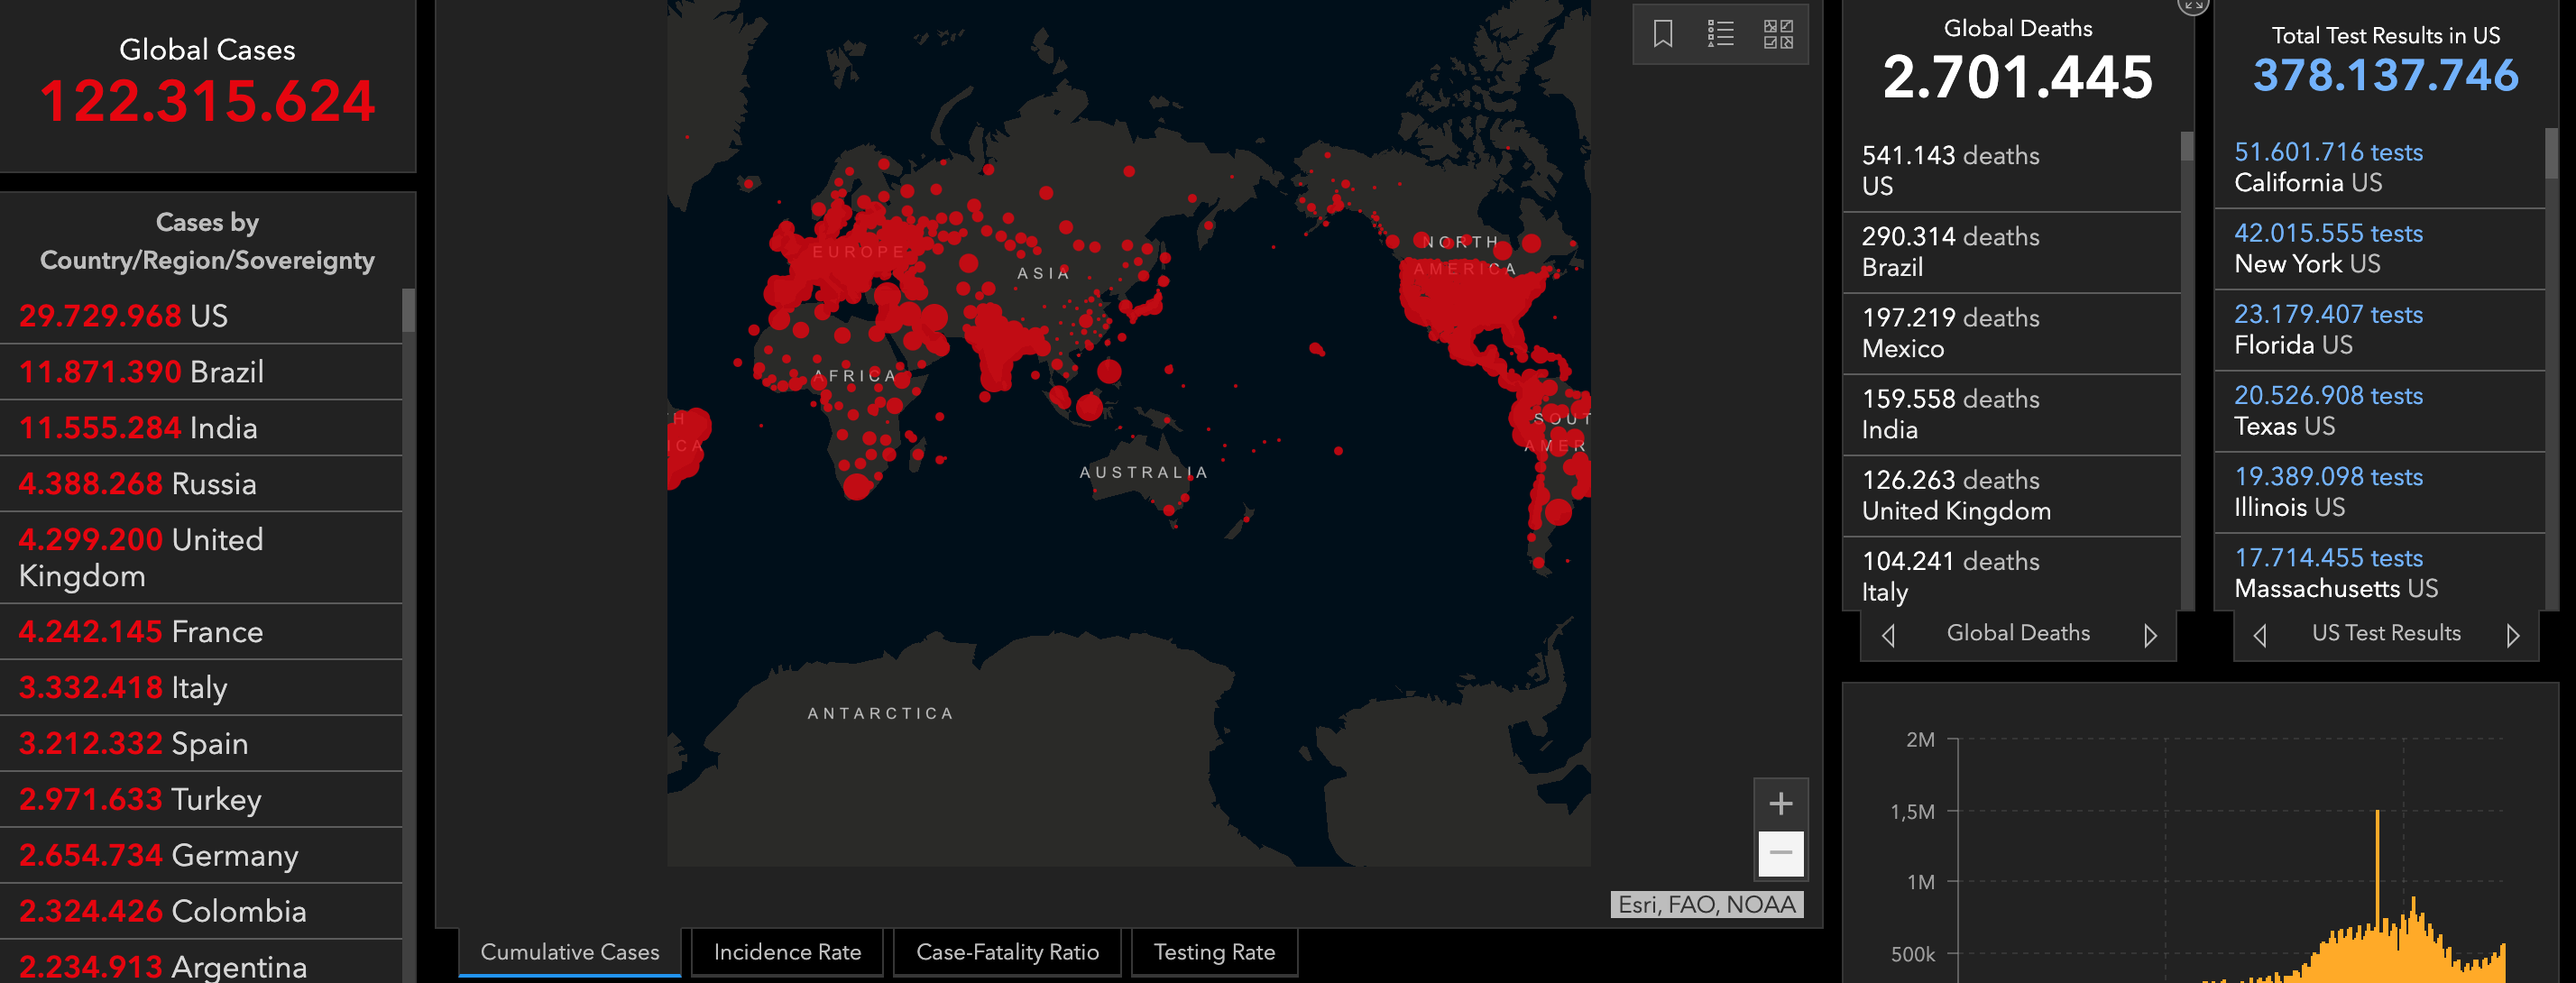2576x983 pixels.
Task: Zoom in on the map
Action: [1780, 803]
